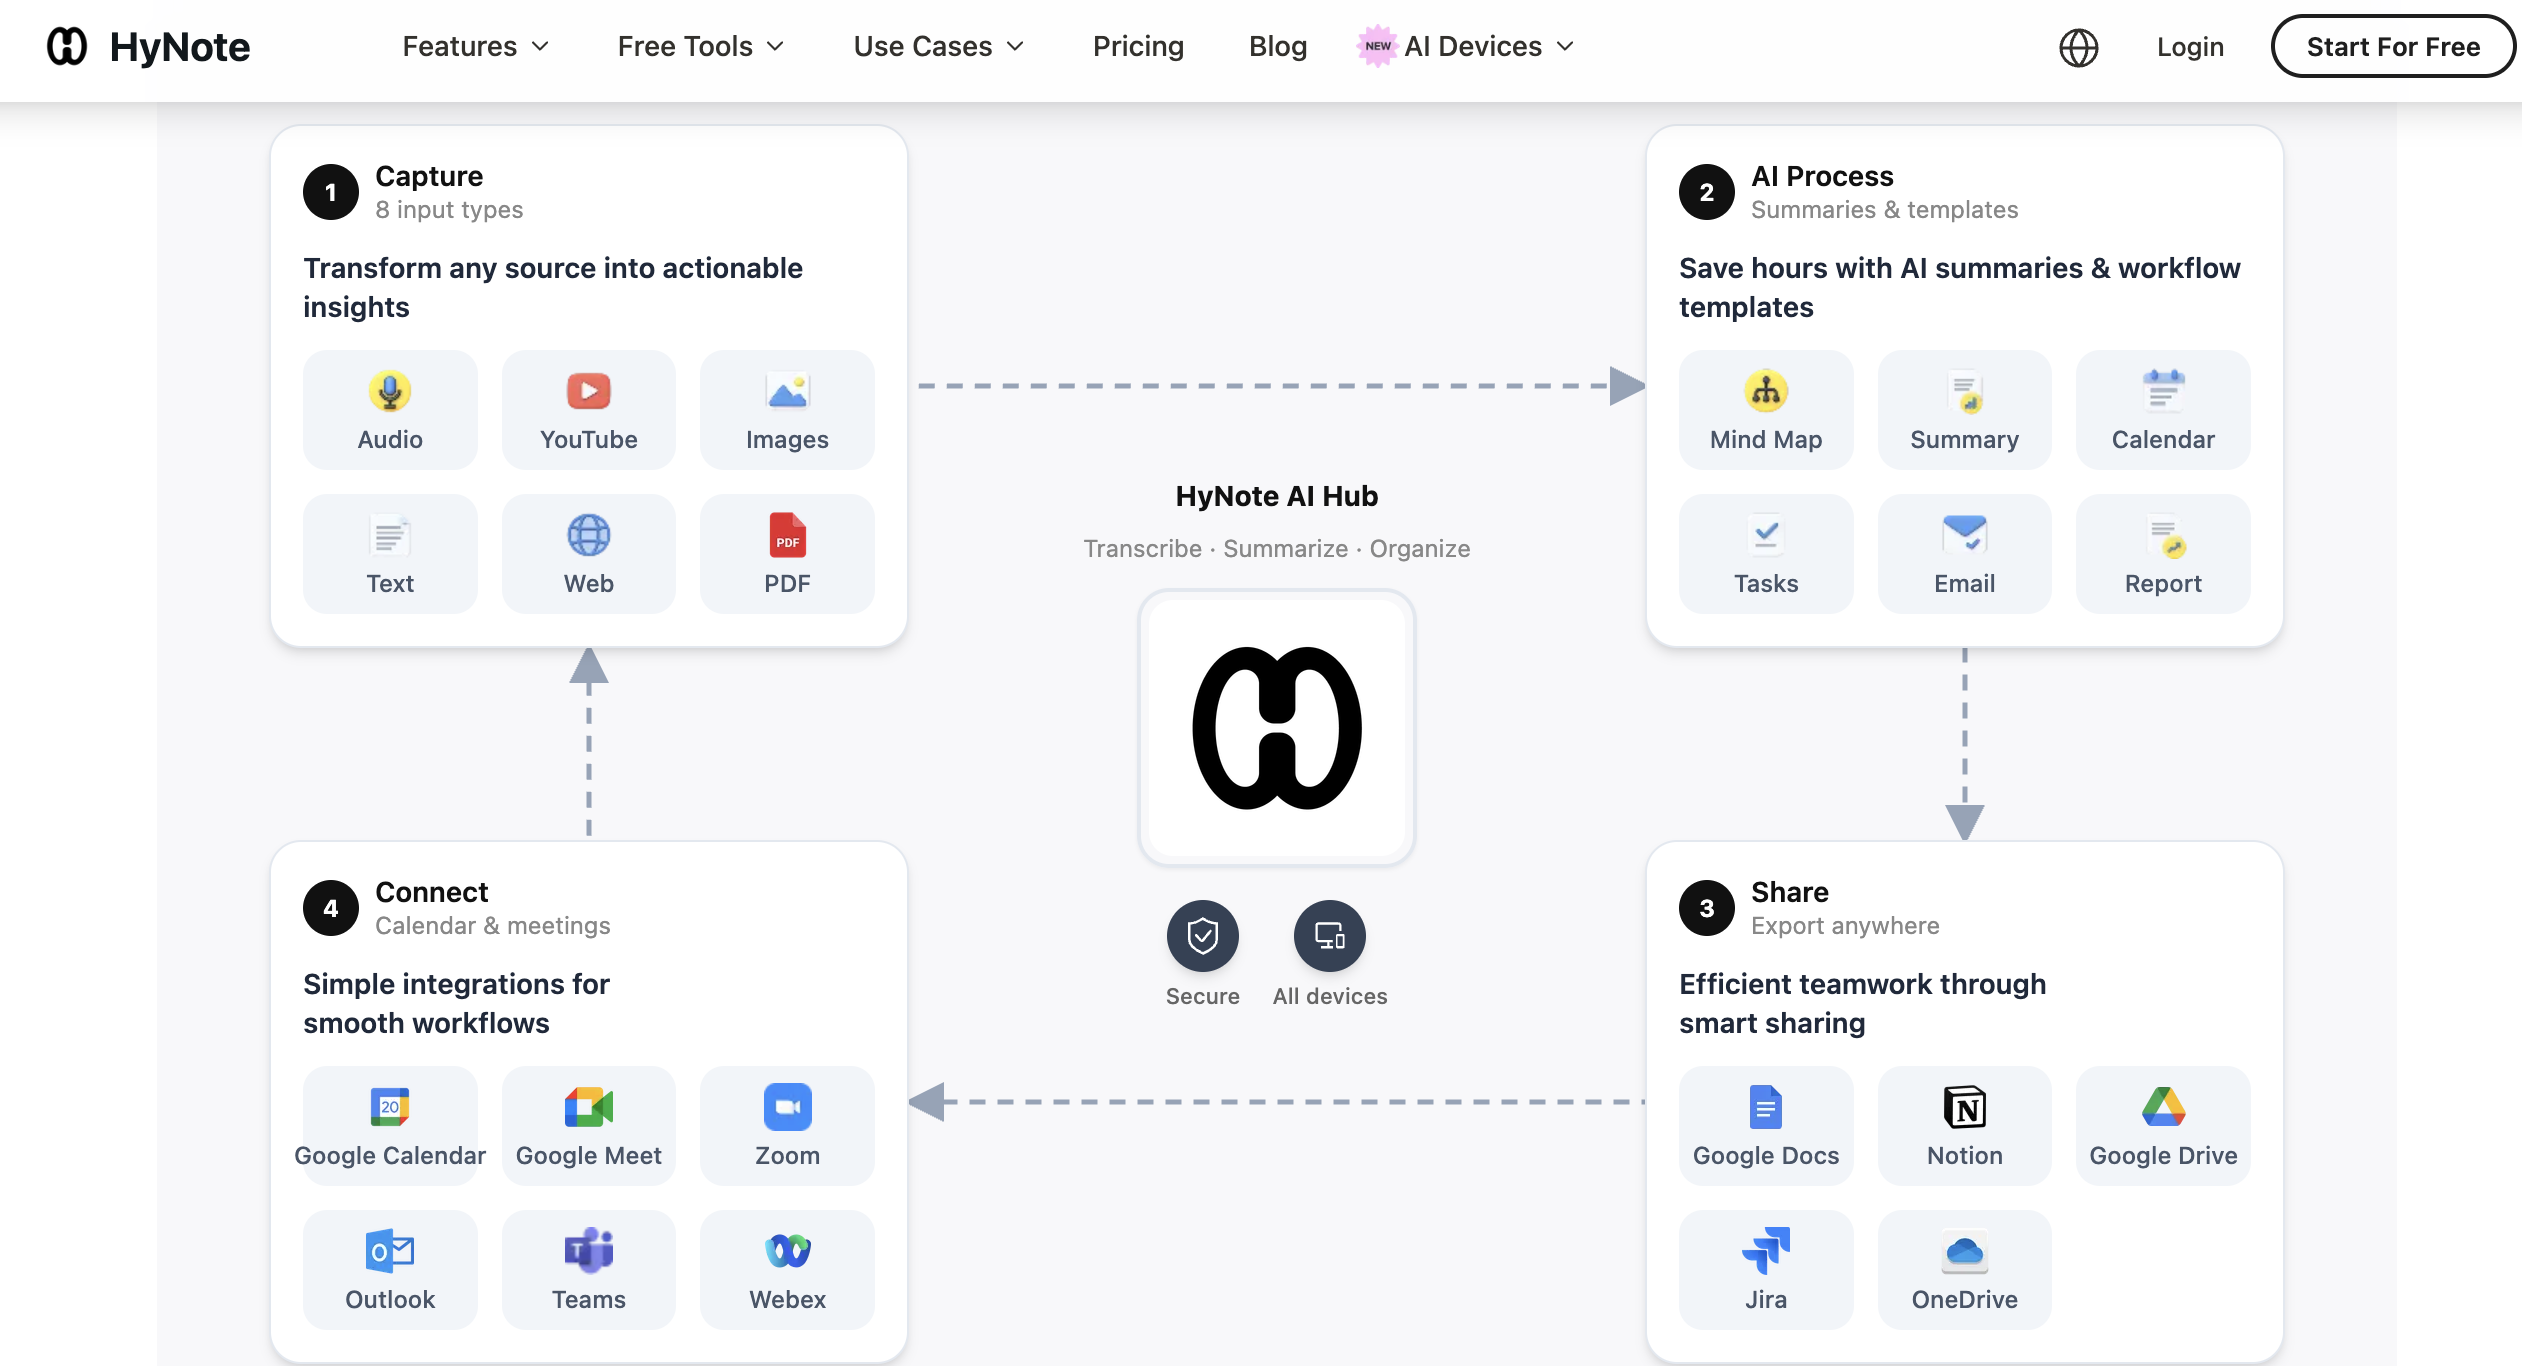Select the Tasks checklist icon
2522x1366 pixels.
click(1766, 535)
